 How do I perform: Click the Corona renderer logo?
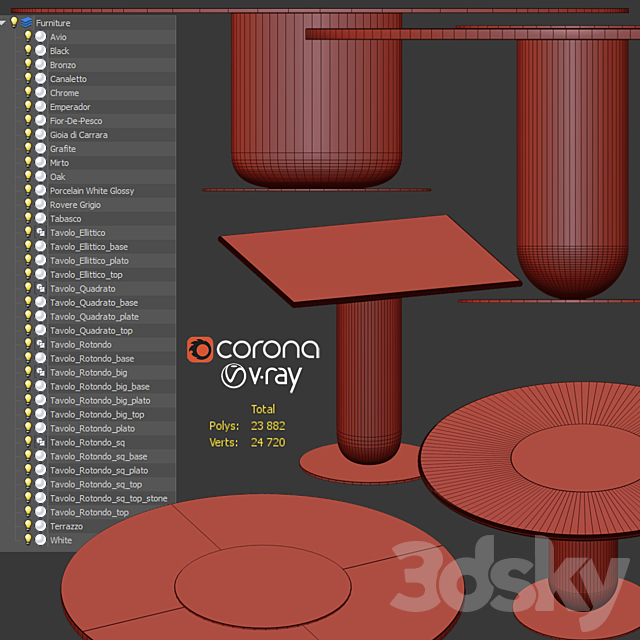click(x=254, y=349)
